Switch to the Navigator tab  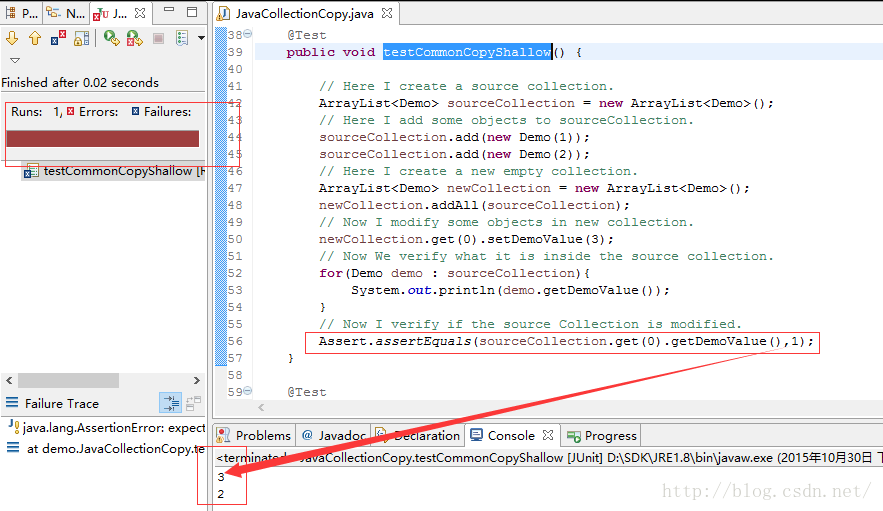coord(66,13)
